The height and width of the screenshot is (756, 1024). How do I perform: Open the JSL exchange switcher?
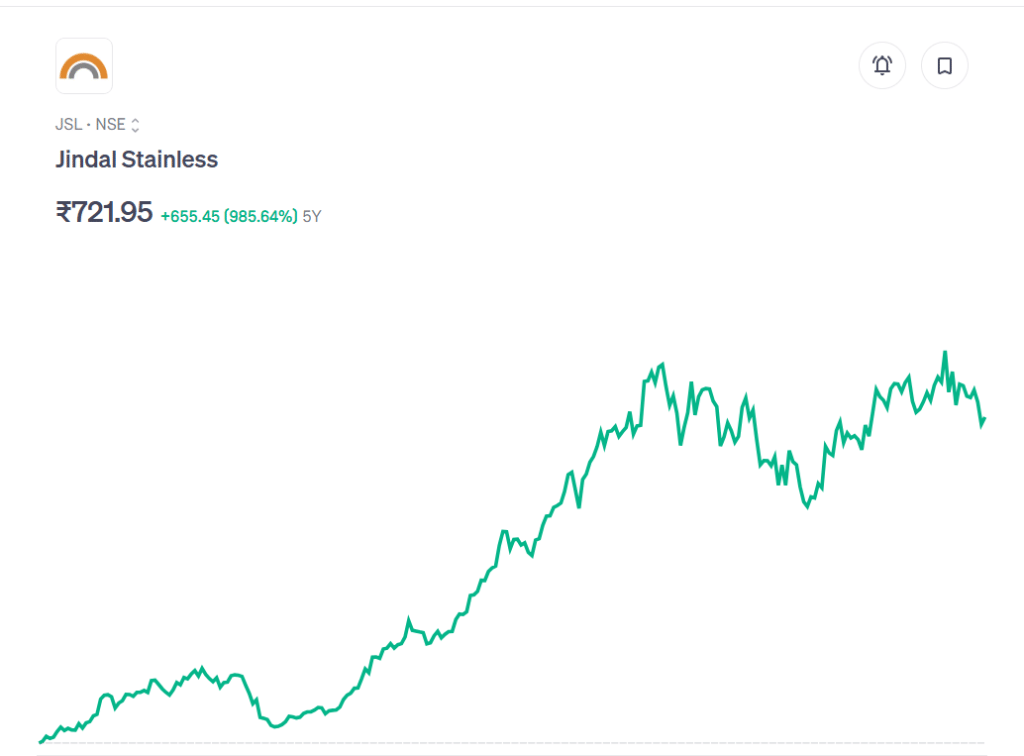[x=68, y=125]
